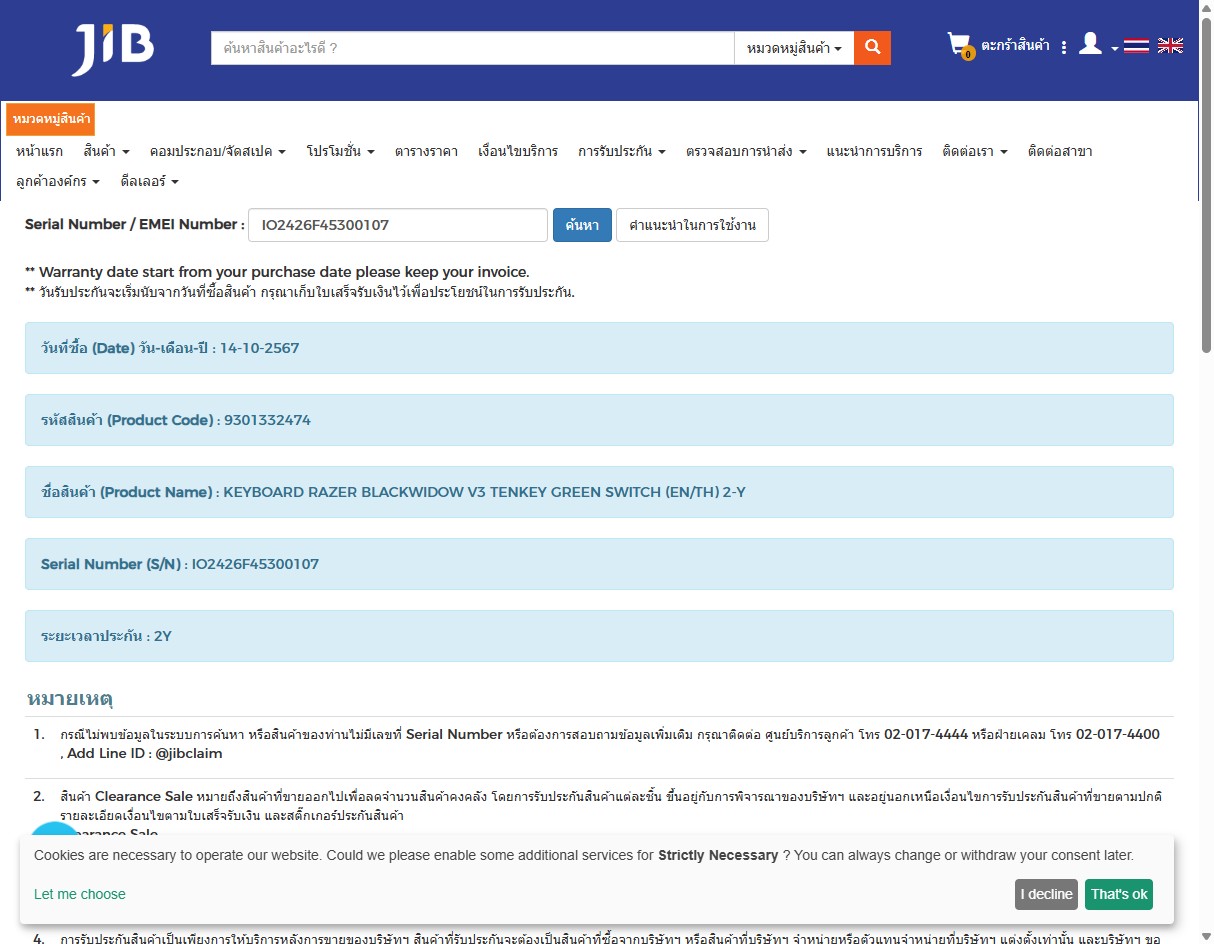Click the Serial Number / EMEI Number label

point(135,225)
